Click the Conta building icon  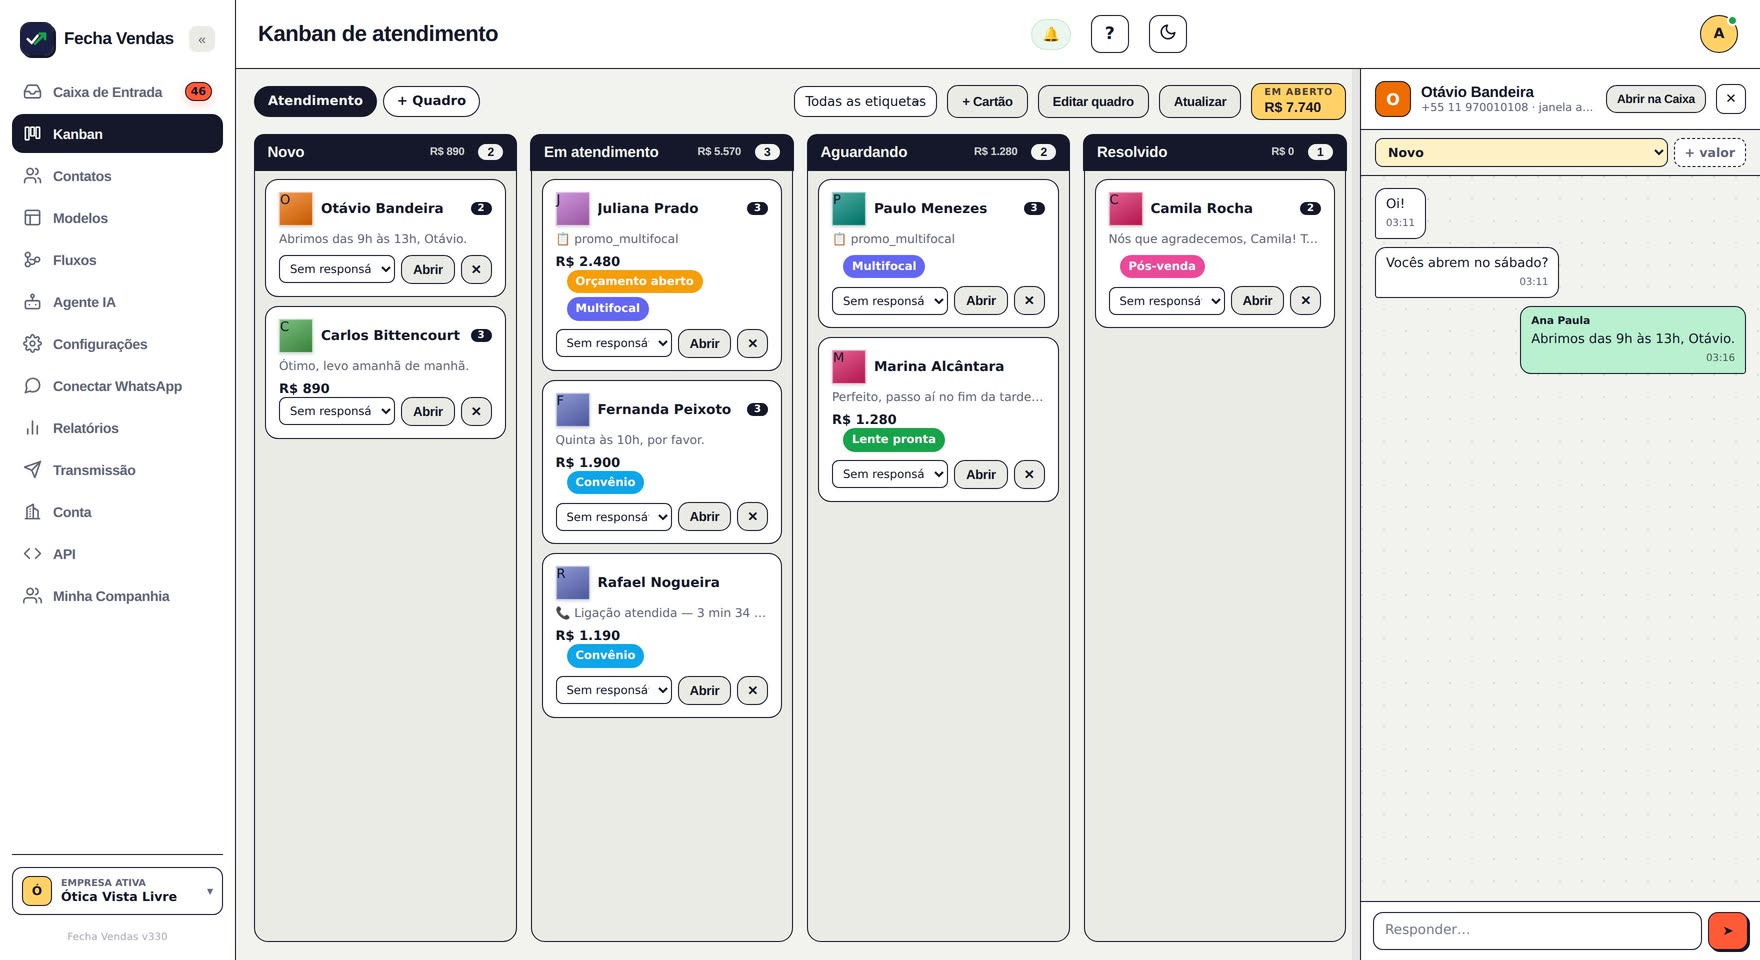pos(33,512)
